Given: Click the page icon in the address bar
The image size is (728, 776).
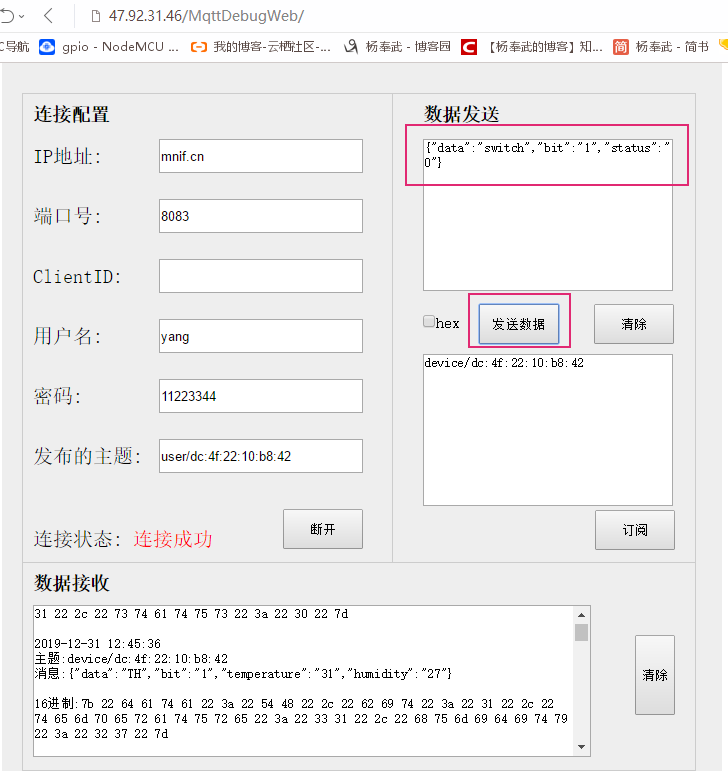Looking at the screenshot, I should (x=96, y=16).
